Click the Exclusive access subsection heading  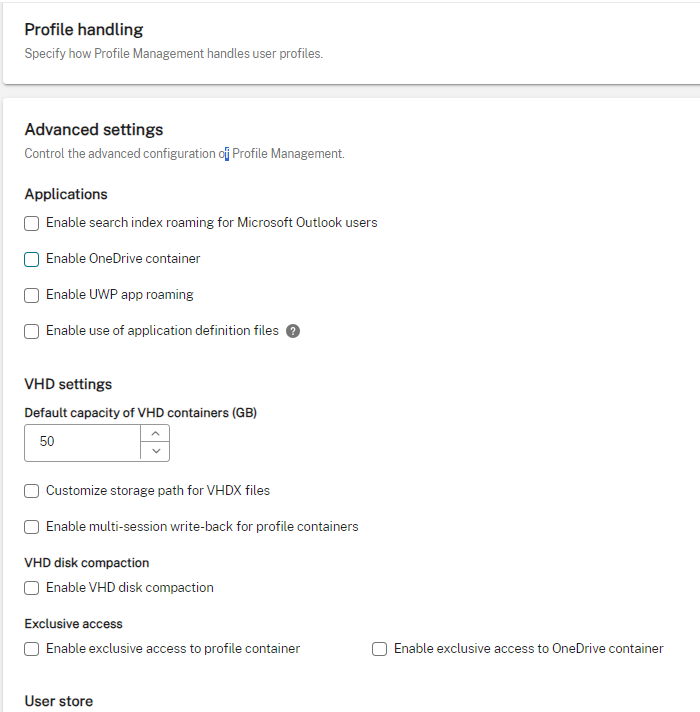pos(74,624)
